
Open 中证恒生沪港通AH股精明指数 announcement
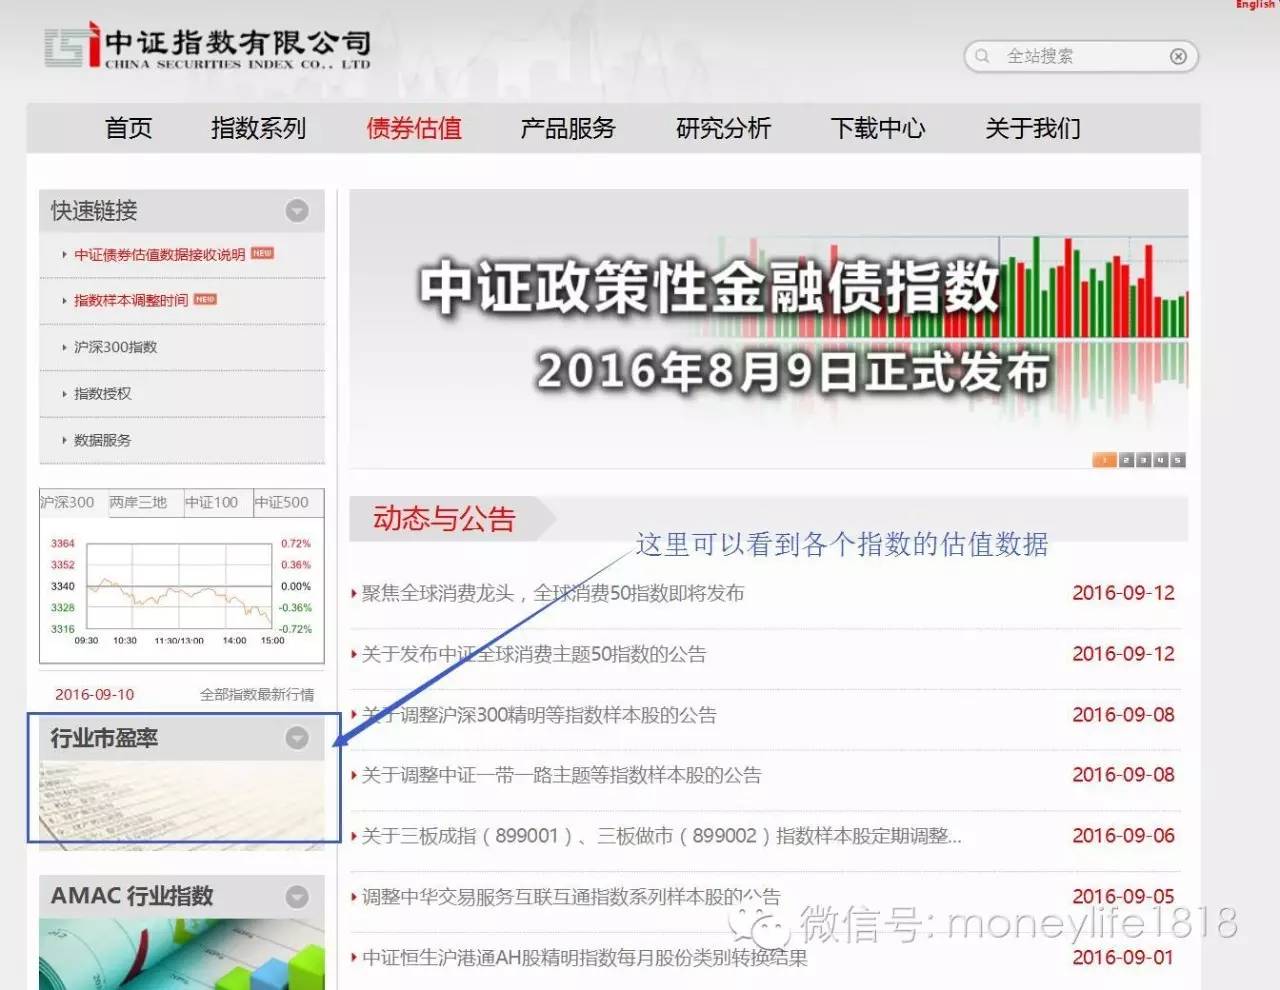click(584, 958)
